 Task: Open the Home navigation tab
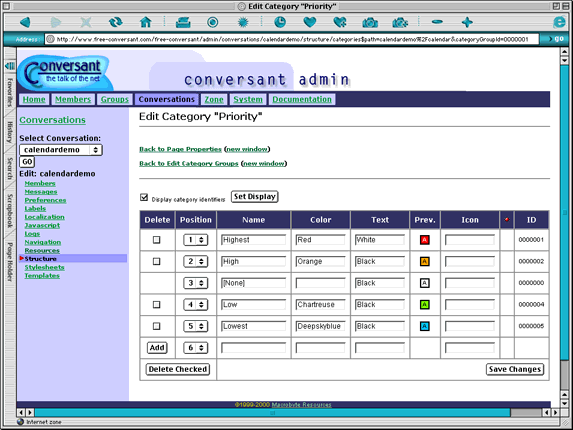[34, 99]
